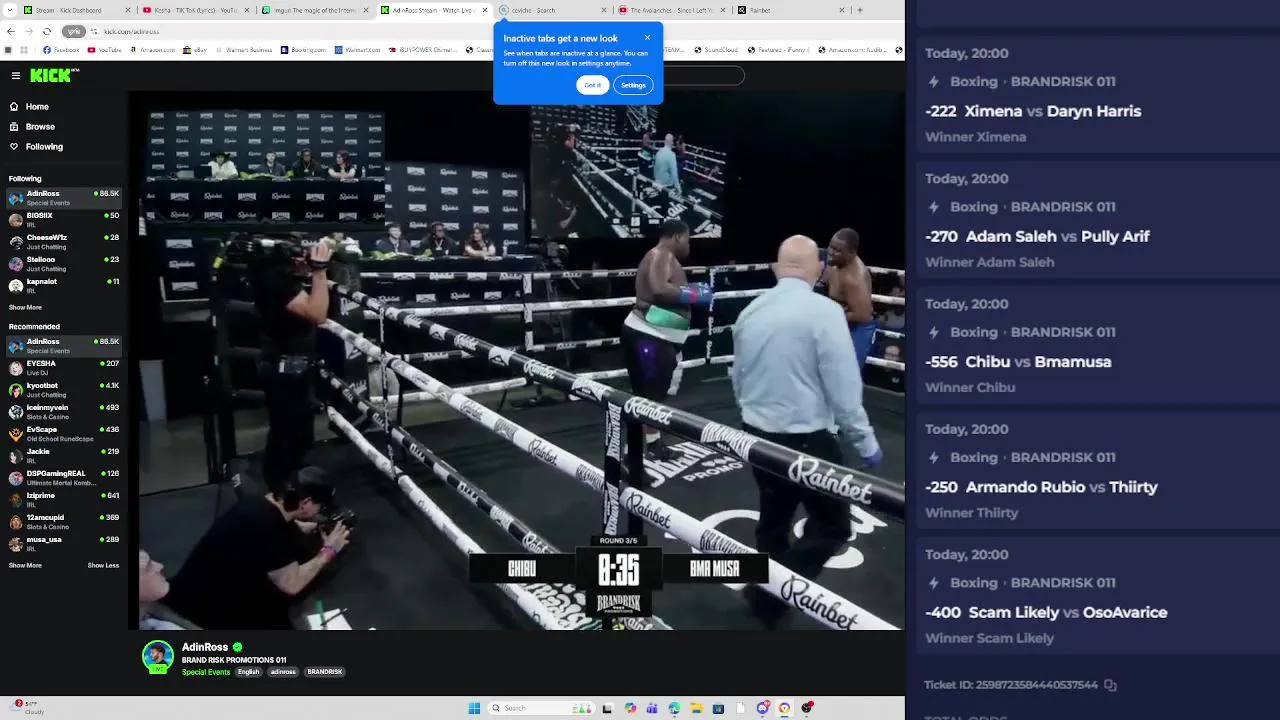Open Stellooo channel in Following list

coord(64,264)
